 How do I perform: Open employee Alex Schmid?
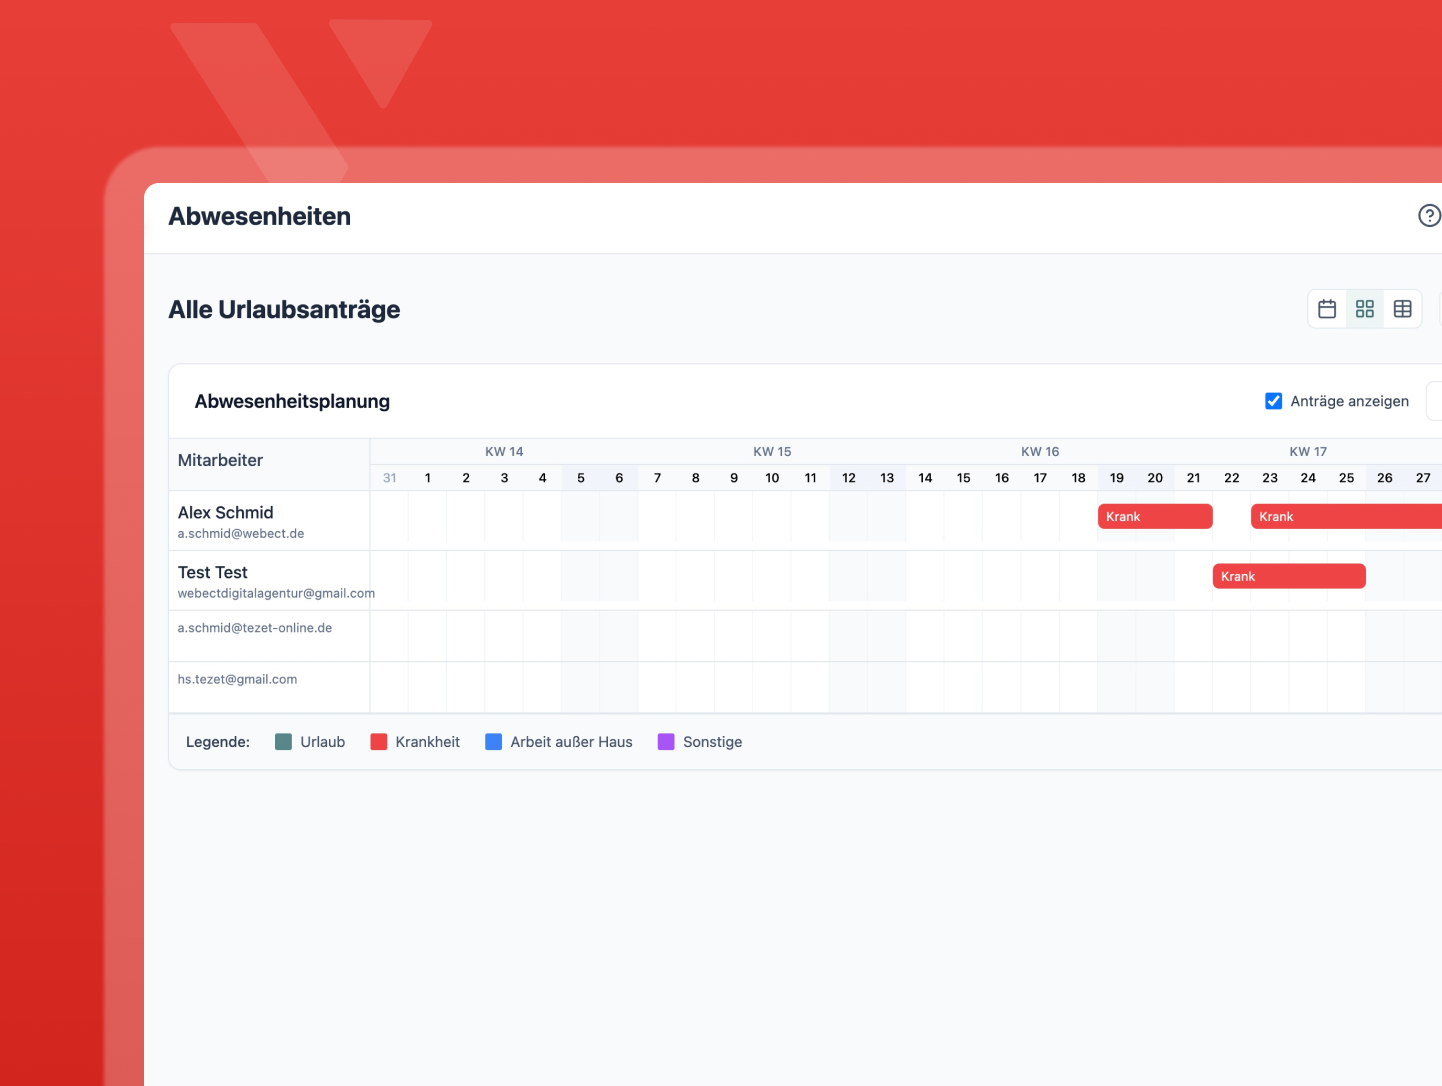225,512
